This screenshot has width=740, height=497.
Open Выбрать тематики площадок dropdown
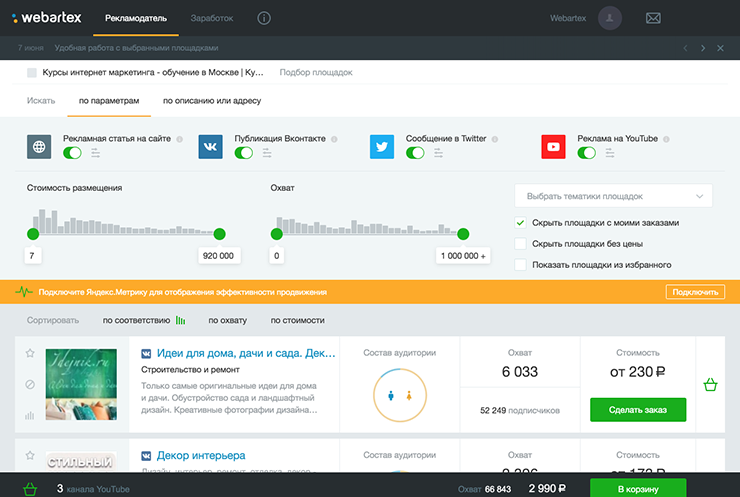tap(613, 196)
